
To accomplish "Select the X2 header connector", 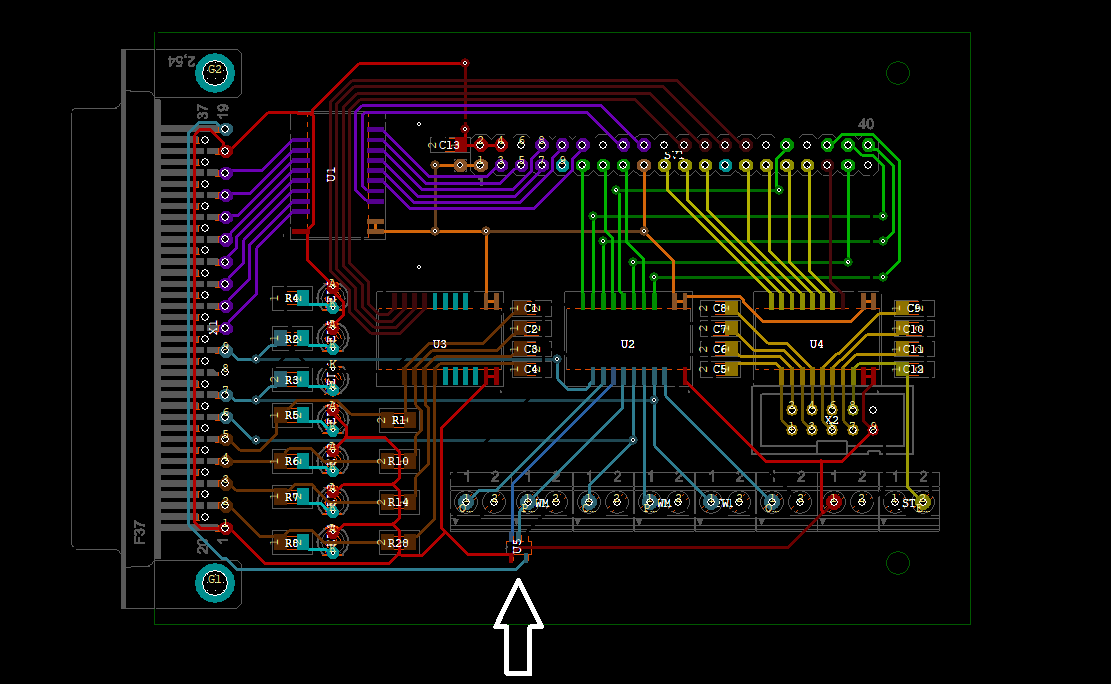I will point(832,420).
